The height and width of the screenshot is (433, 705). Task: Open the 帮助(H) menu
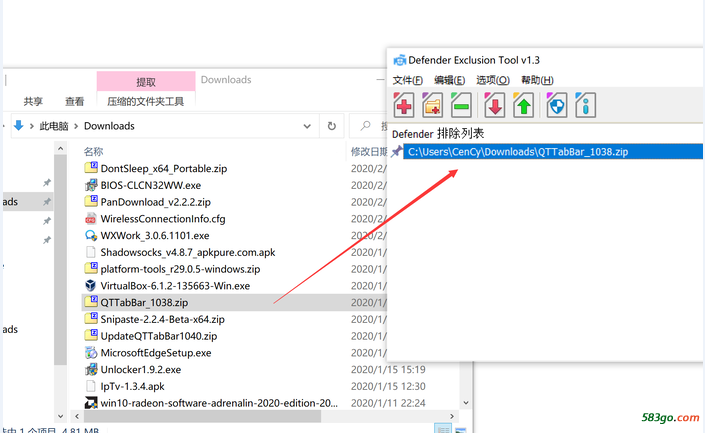pyautogui.click(x=537, y=80)
